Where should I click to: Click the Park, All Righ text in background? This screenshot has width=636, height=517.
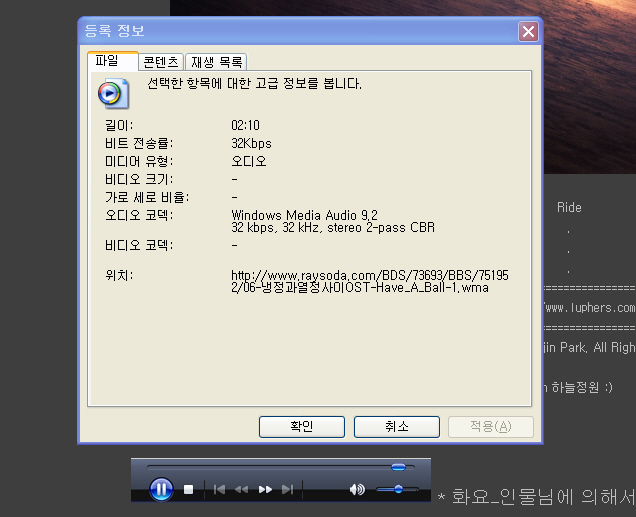(x=598, y=348)
